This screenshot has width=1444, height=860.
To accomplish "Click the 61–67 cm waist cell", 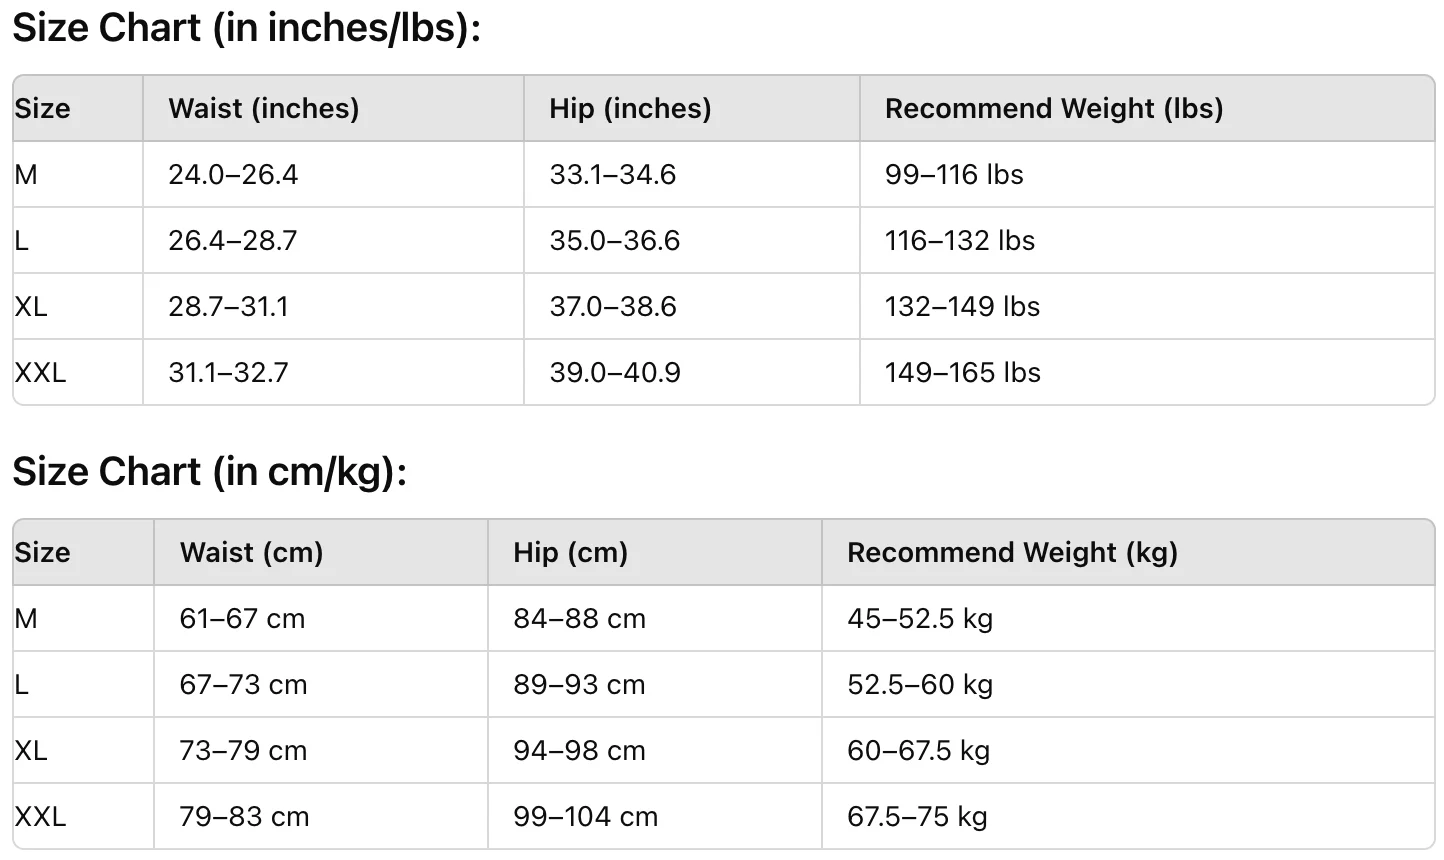I will [242, 618].
